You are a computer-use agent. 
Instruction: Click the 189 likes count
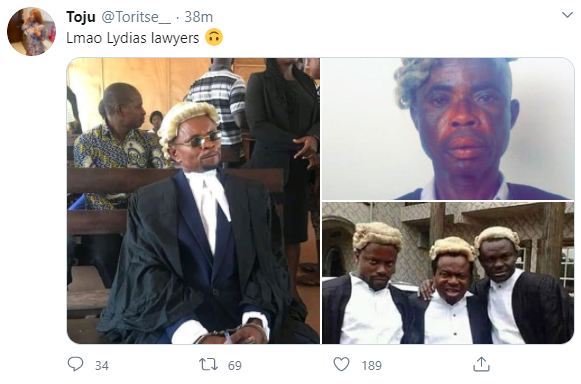tap(372, 366)
